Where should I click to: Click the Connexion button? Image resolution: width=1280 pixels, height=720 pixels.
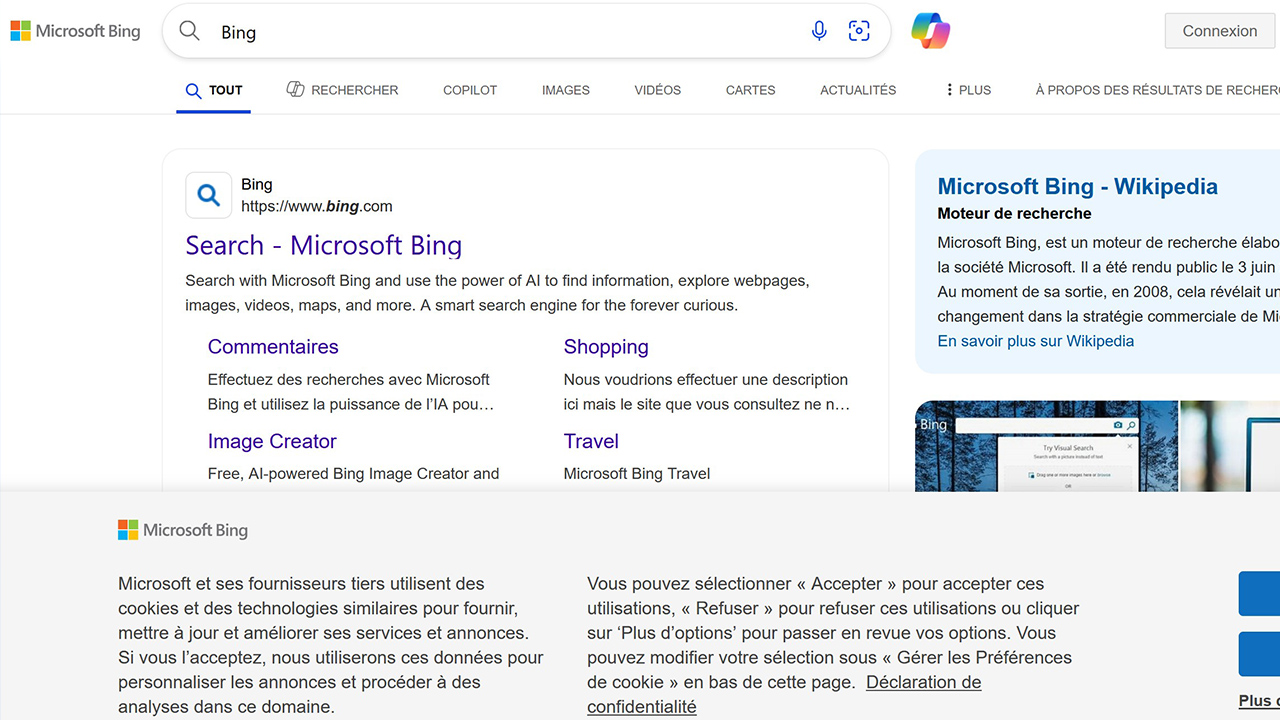pyautogui.click(x=1219, y=31)
